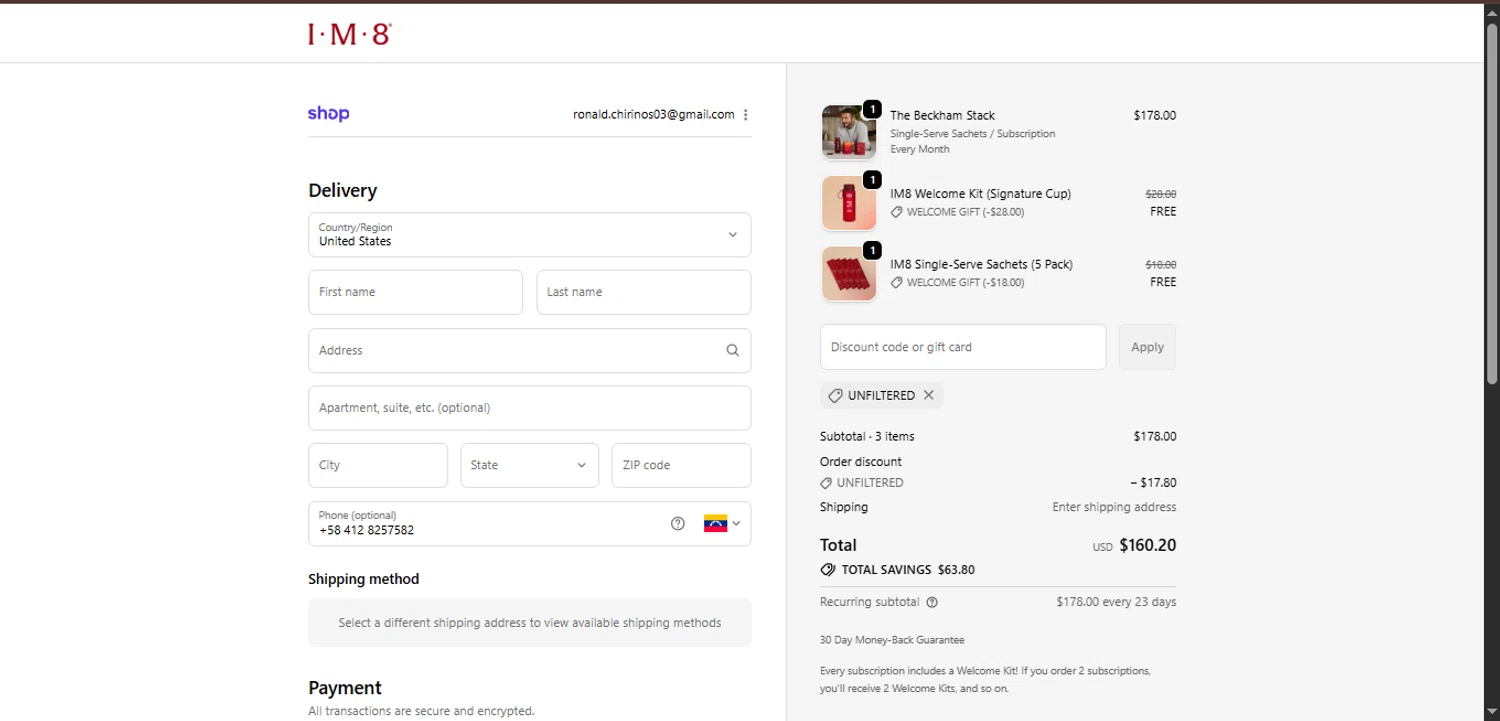Open phone number help question icon
This screenshot has height=721, width=1500.
coord(678,524)
